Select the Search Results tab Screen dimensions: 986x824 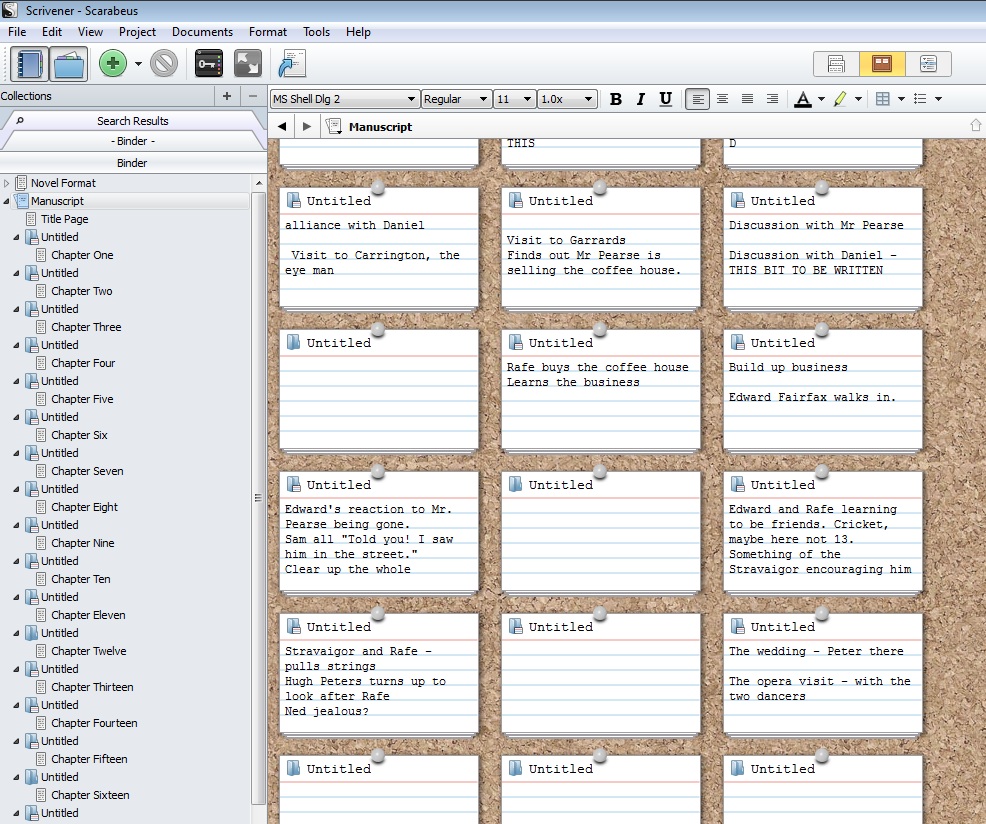[x=132, y=121]
